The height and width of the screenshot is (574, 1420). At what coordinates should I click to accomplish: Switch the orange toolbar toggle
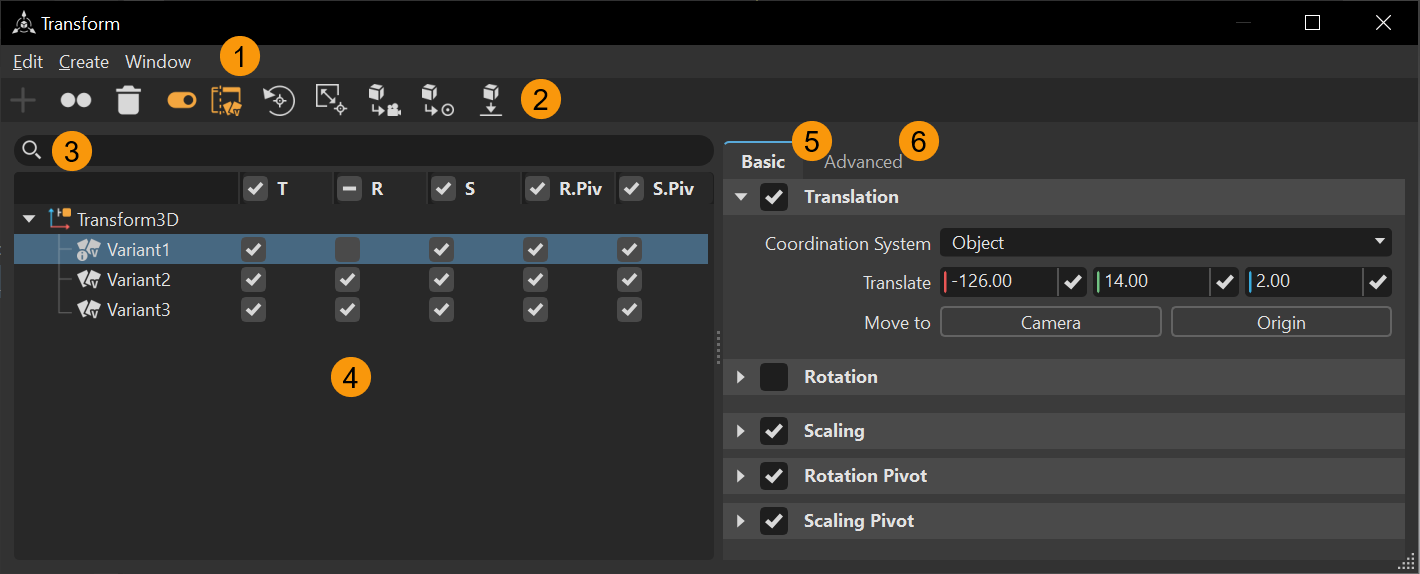182,100
